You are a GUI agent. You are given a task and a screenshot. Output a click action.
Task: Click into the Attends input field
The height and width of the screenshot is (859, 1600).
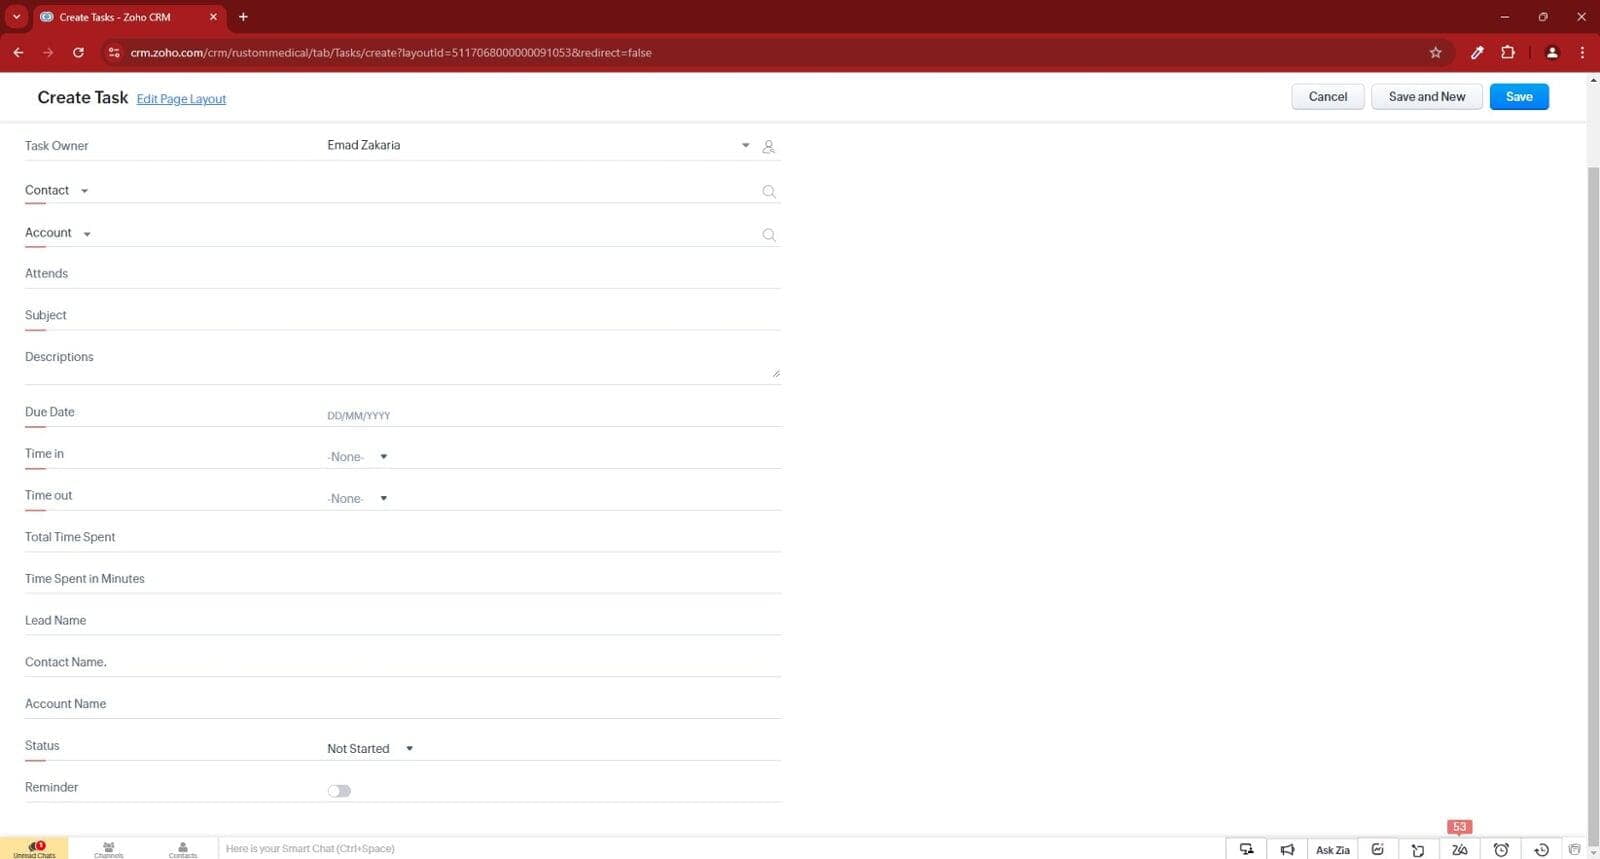pyautogui.click(x=553, y=274)
